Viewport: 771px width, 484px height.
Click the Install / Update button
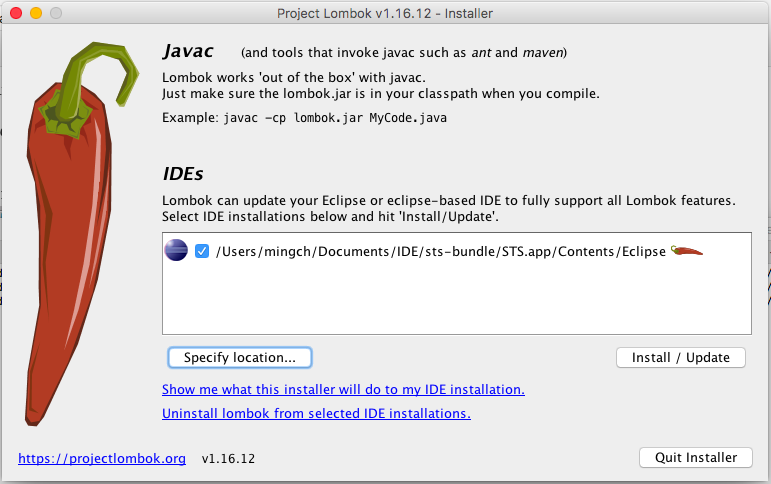(681, 358)
